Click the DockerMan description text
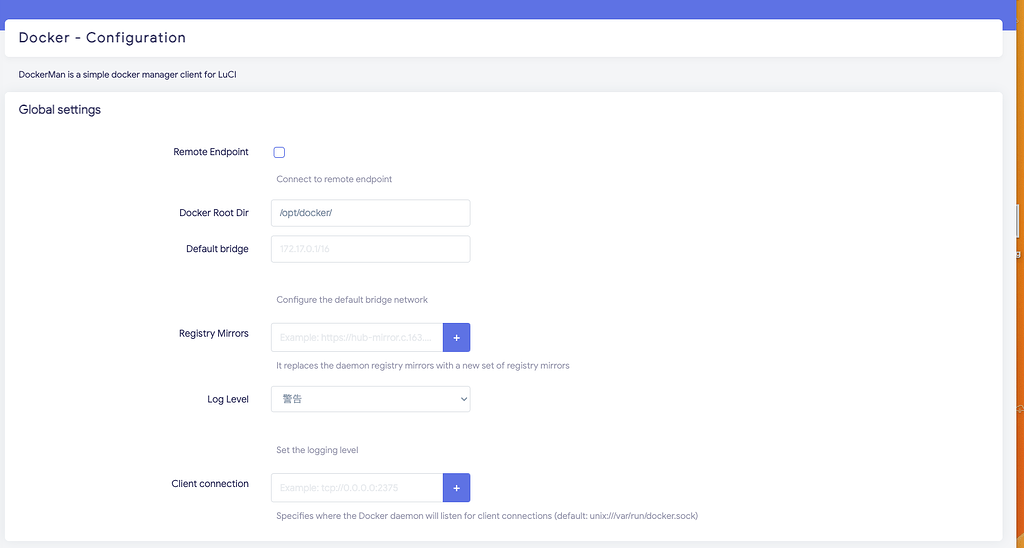 pyautogui.click(x=128, y=75)
